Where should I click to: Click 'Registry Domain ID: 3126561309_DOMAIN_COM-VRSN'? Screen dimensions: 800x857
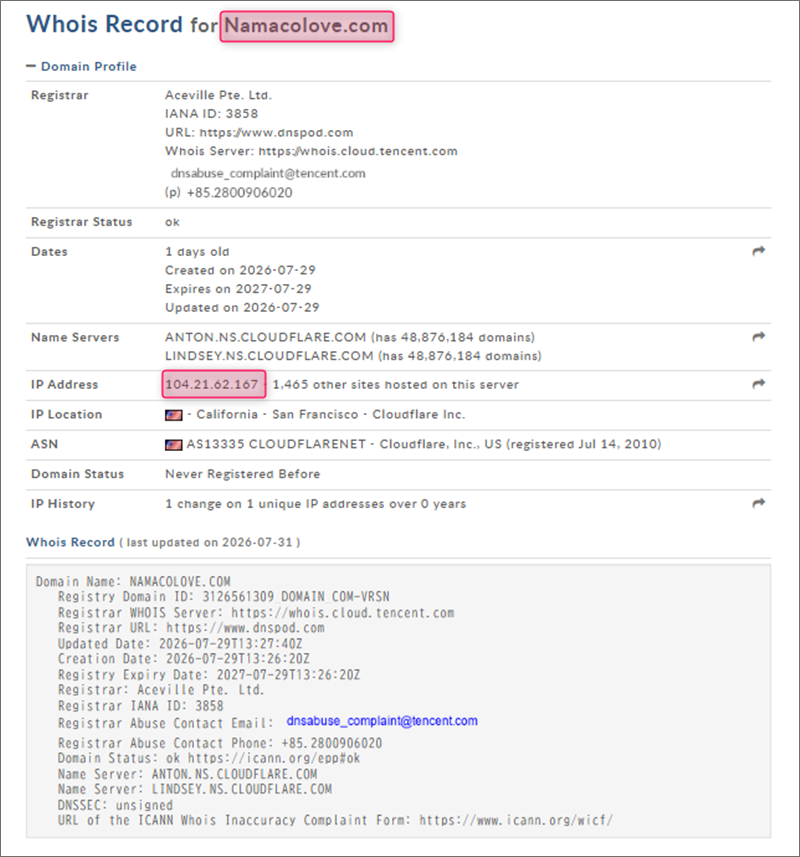pos(223,597)
